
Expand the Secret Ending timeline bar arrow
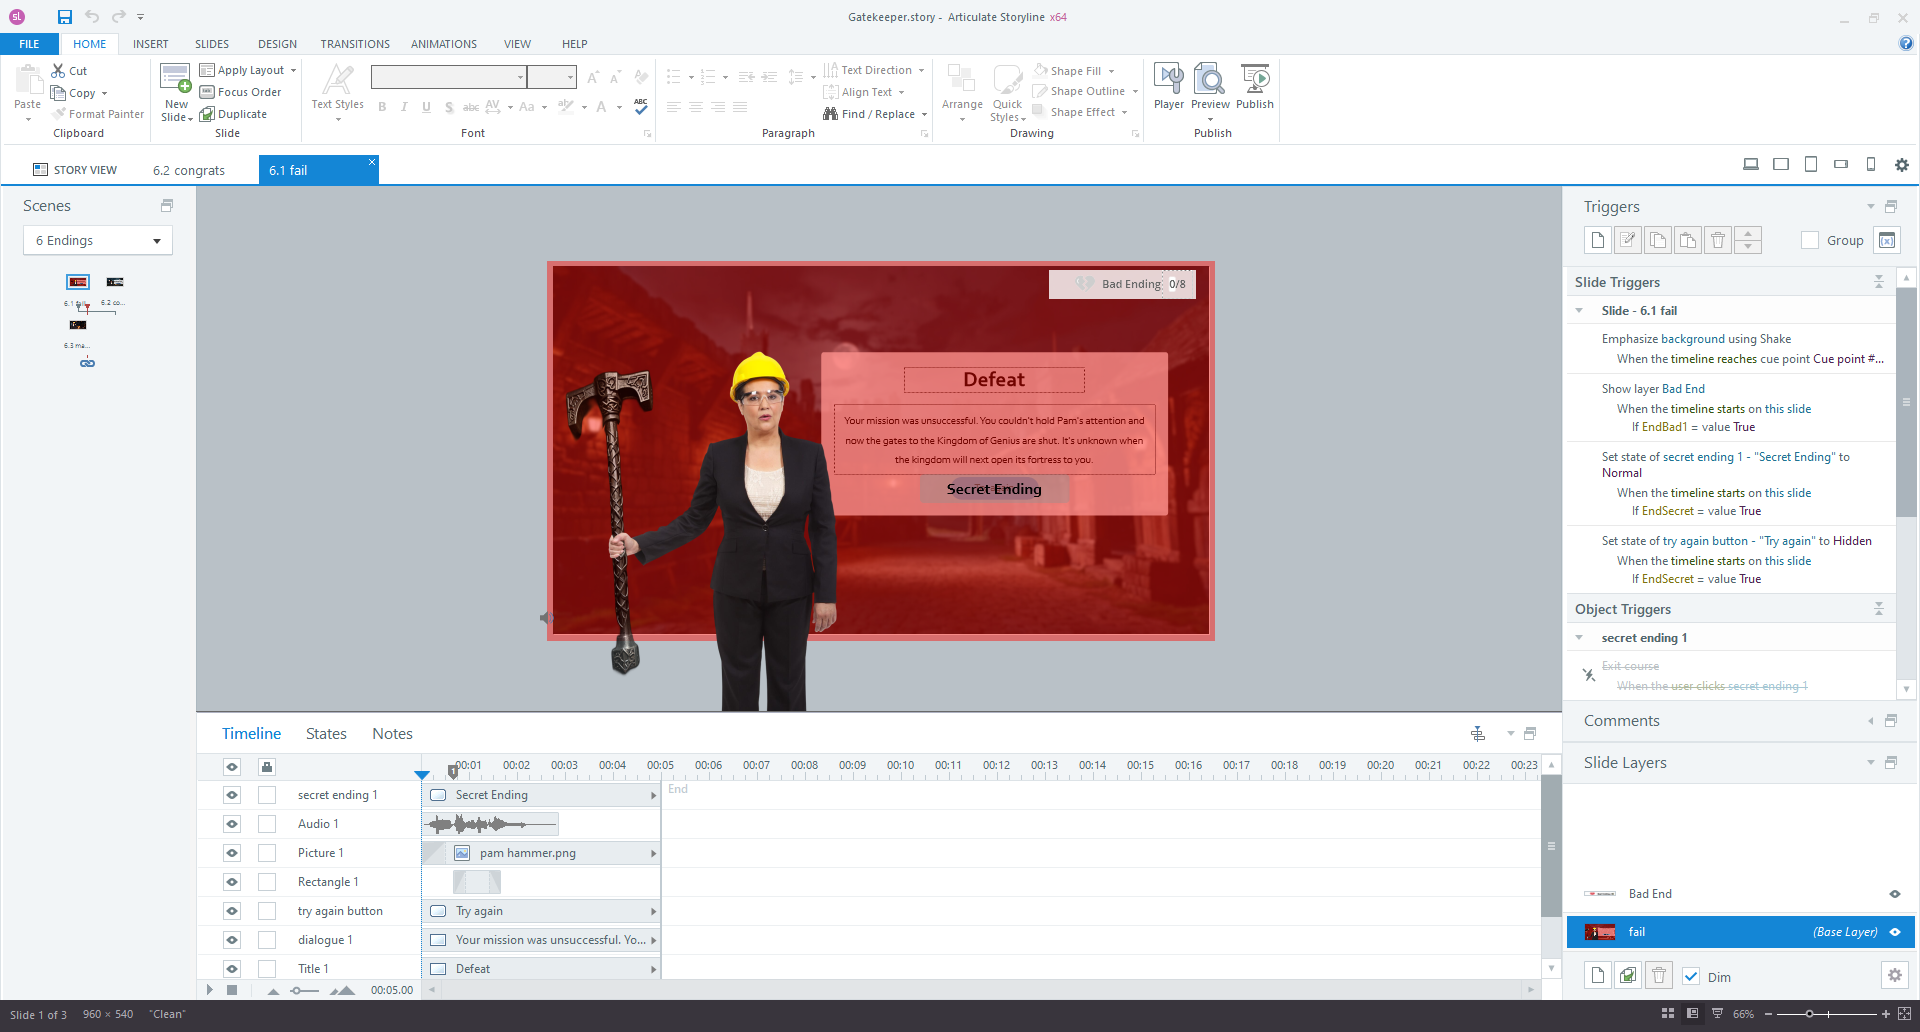pos(653,796)
